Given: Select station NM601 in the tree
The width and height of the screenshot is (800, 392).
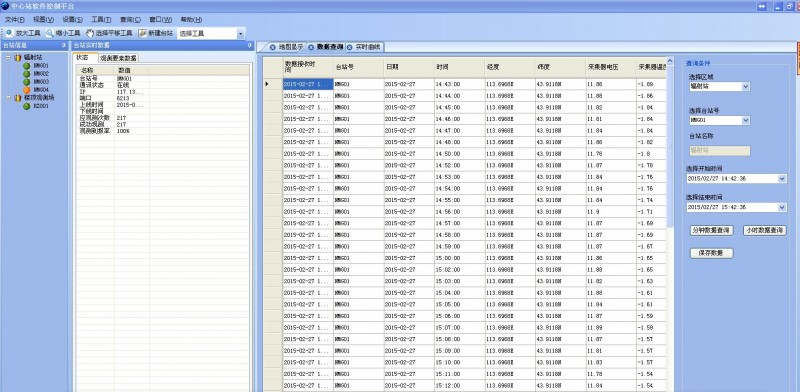Looking at the screenshot, I should click(41, 66).
